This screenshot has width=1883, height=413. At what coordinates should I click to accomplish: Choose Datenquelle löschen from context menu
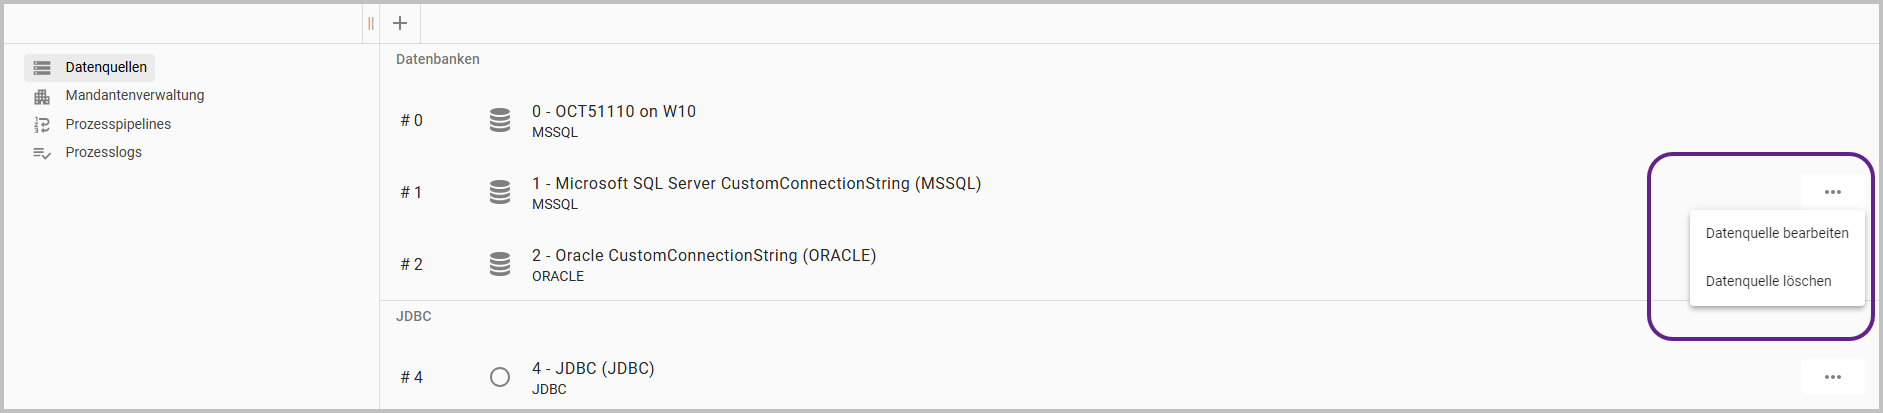(1768, 281)
